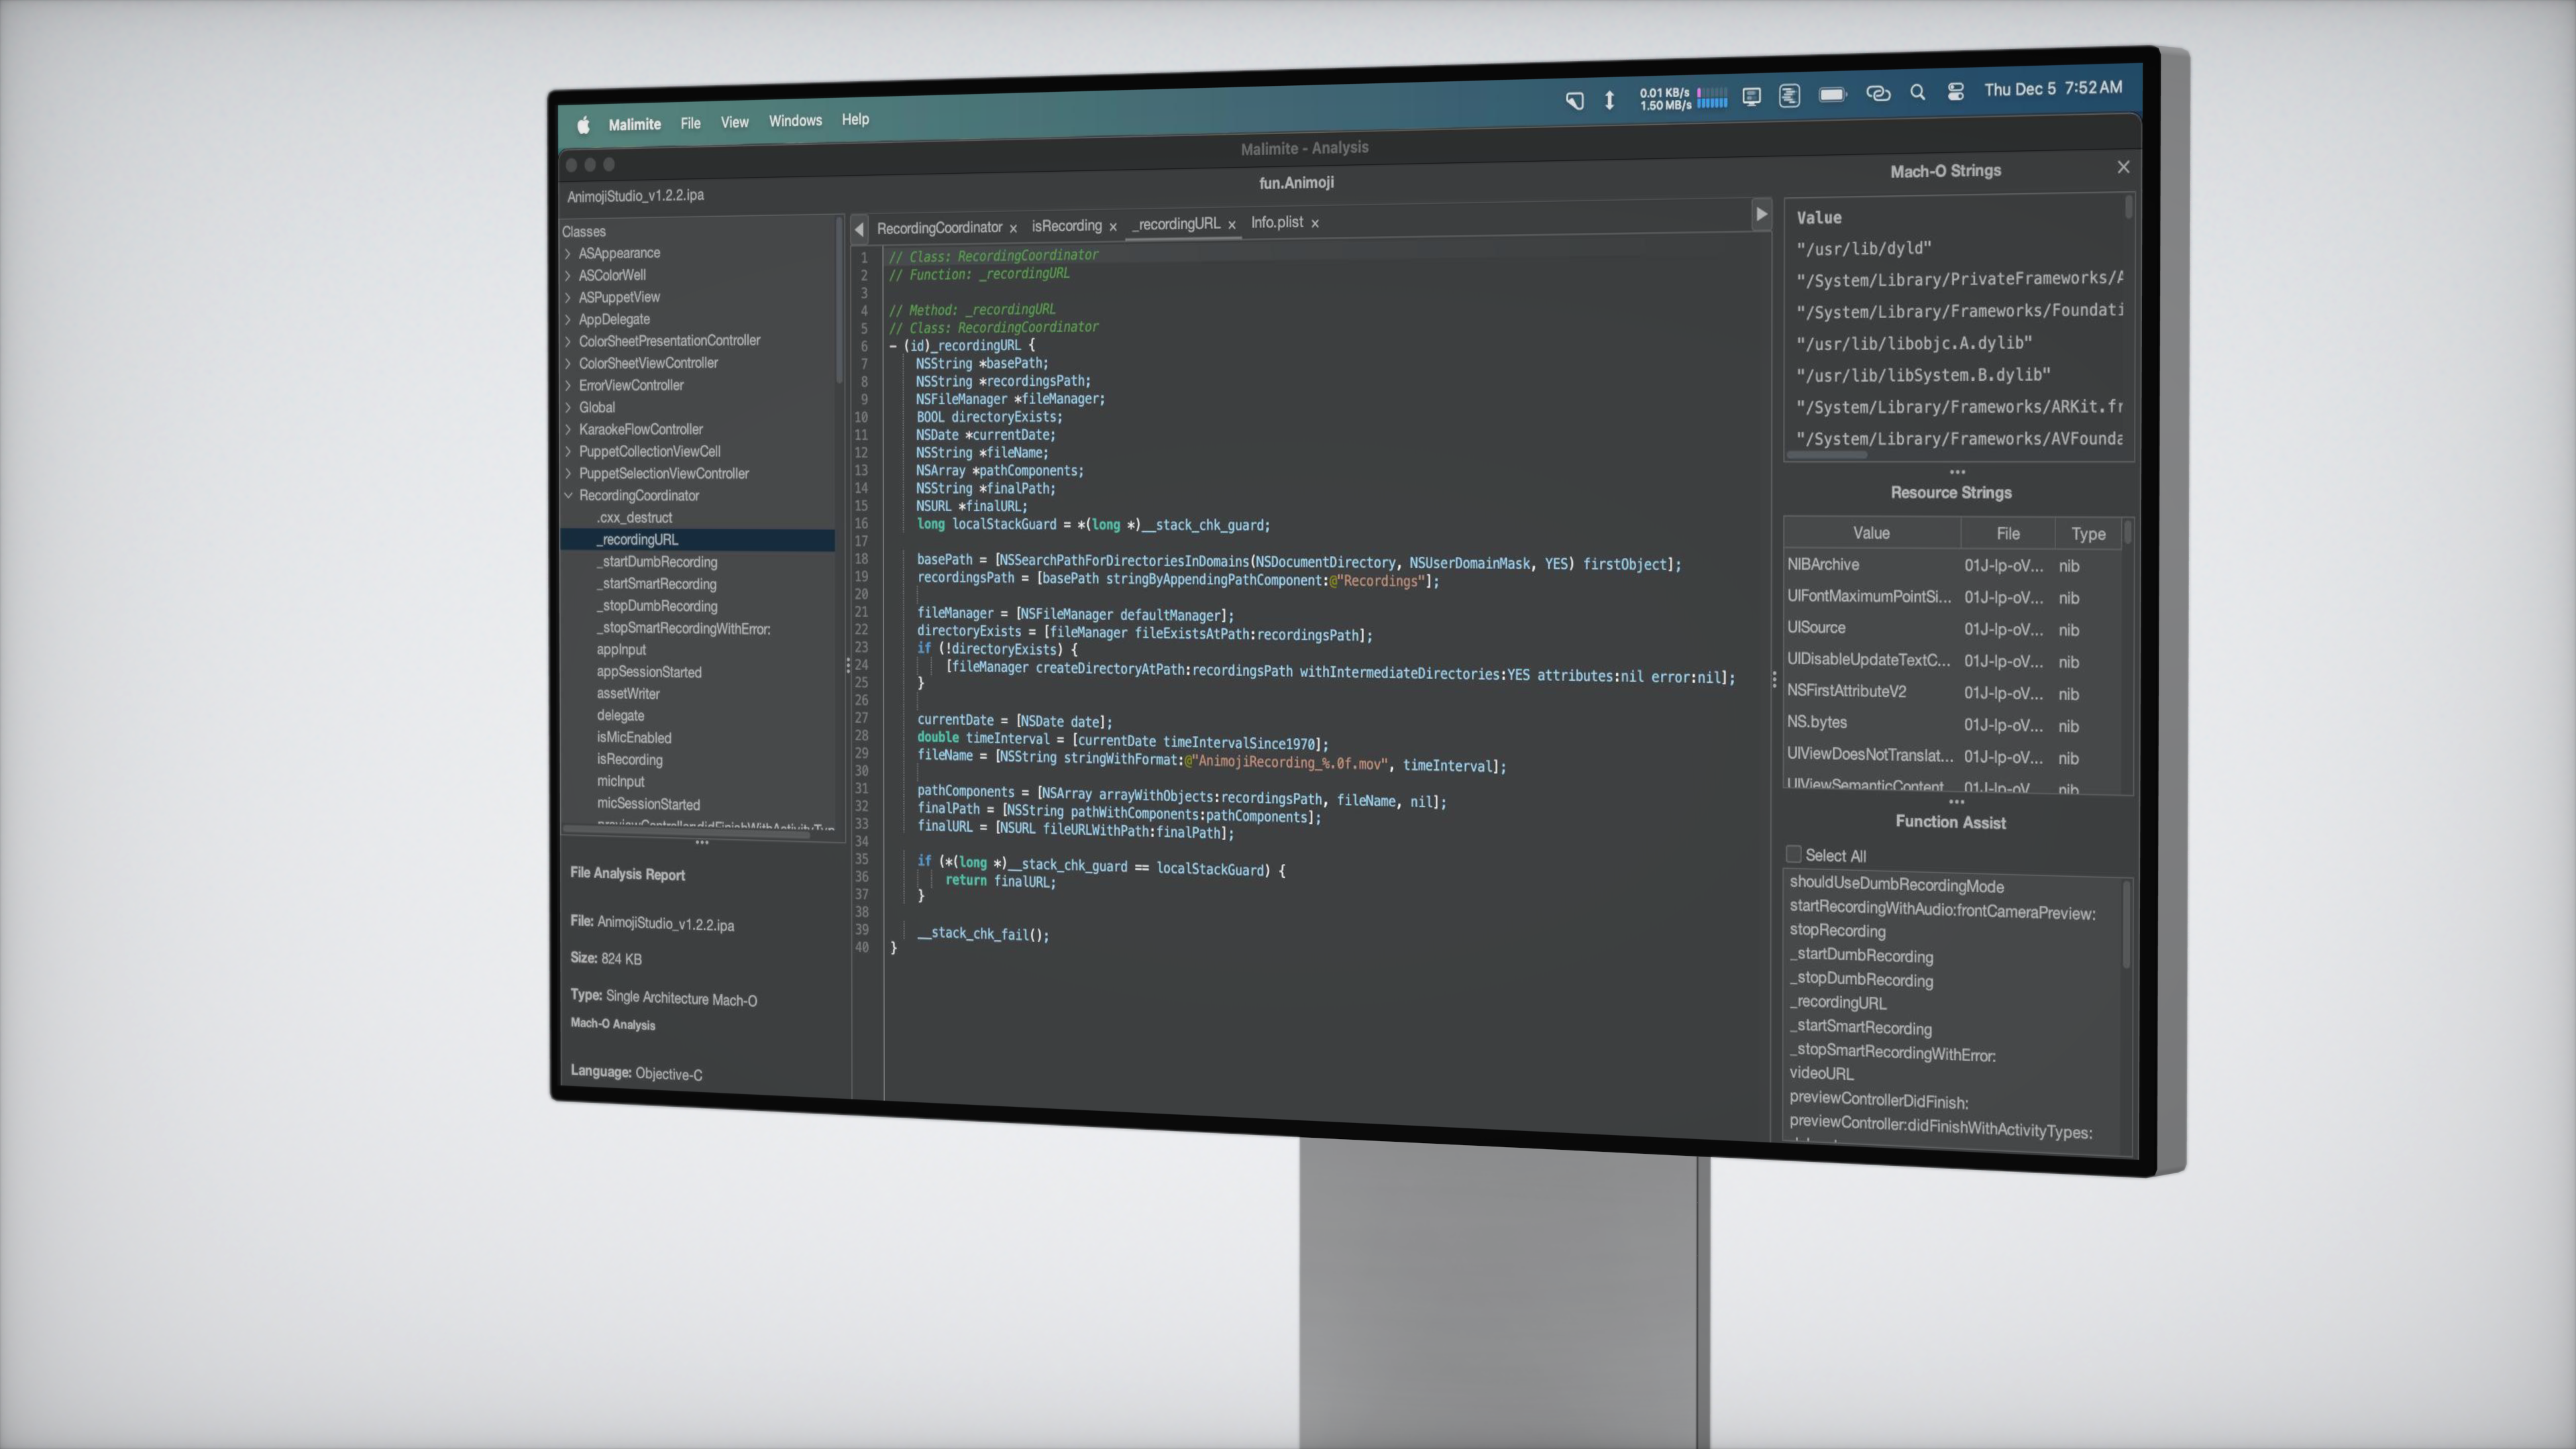
Task: Select stopRecording in Function Assist
Action: click(x=1837, y=931)
